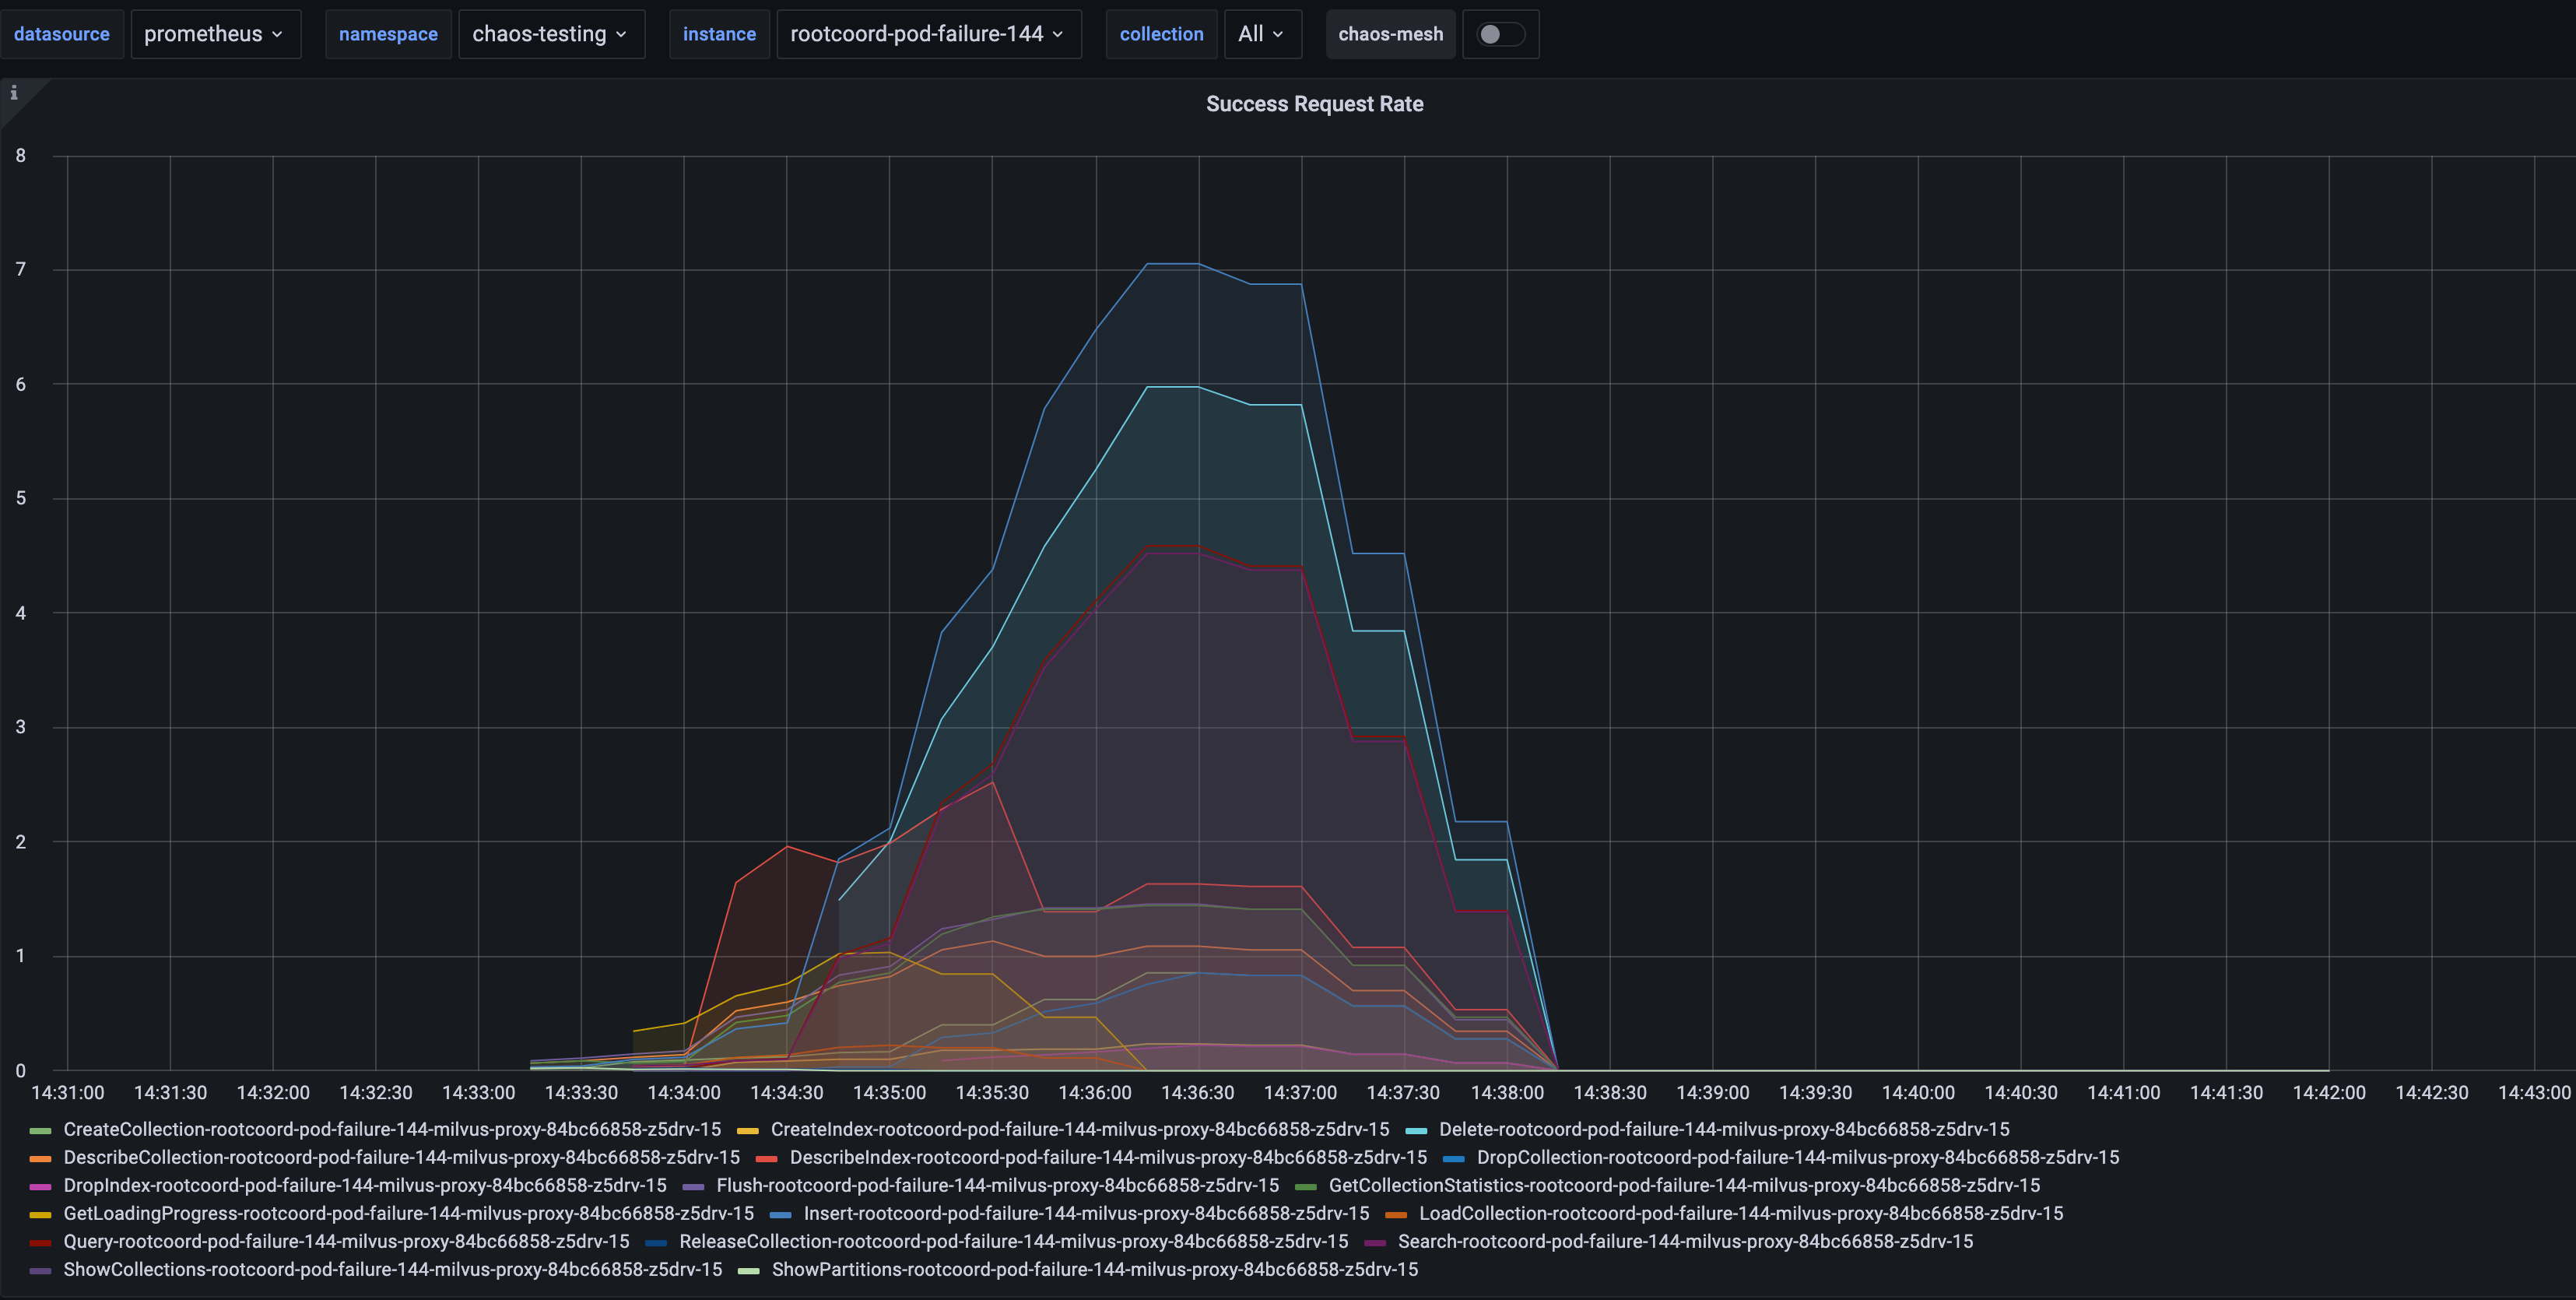The image size is (2576, 1300).
Task: Click the DropCollection legend color icon
Action: tap(1453, 1159)
